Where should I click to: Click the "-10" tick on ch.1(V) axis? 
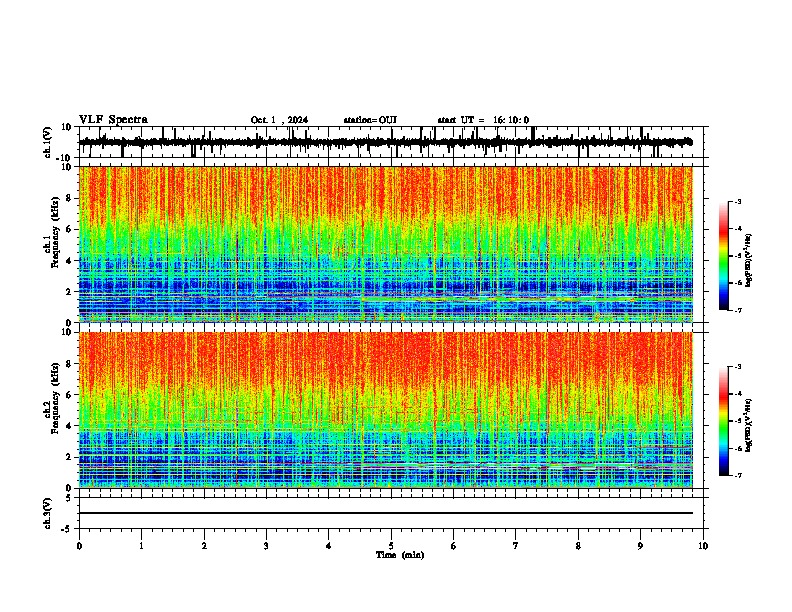pos(65,158)
